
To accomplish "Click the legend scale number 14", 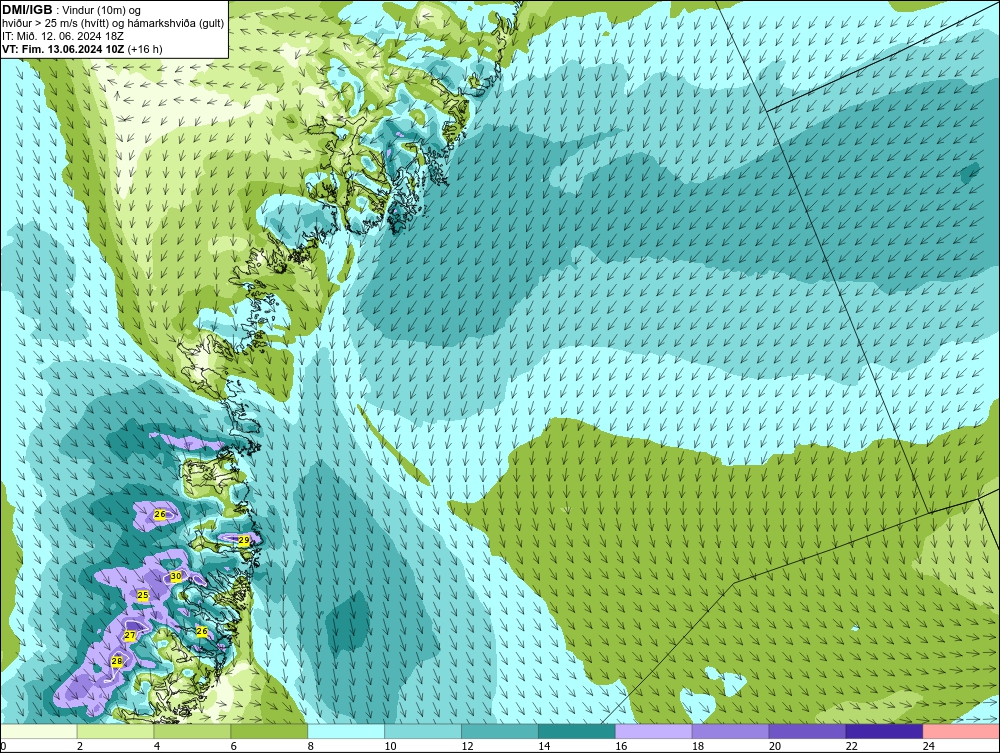I will pos(544,746).
